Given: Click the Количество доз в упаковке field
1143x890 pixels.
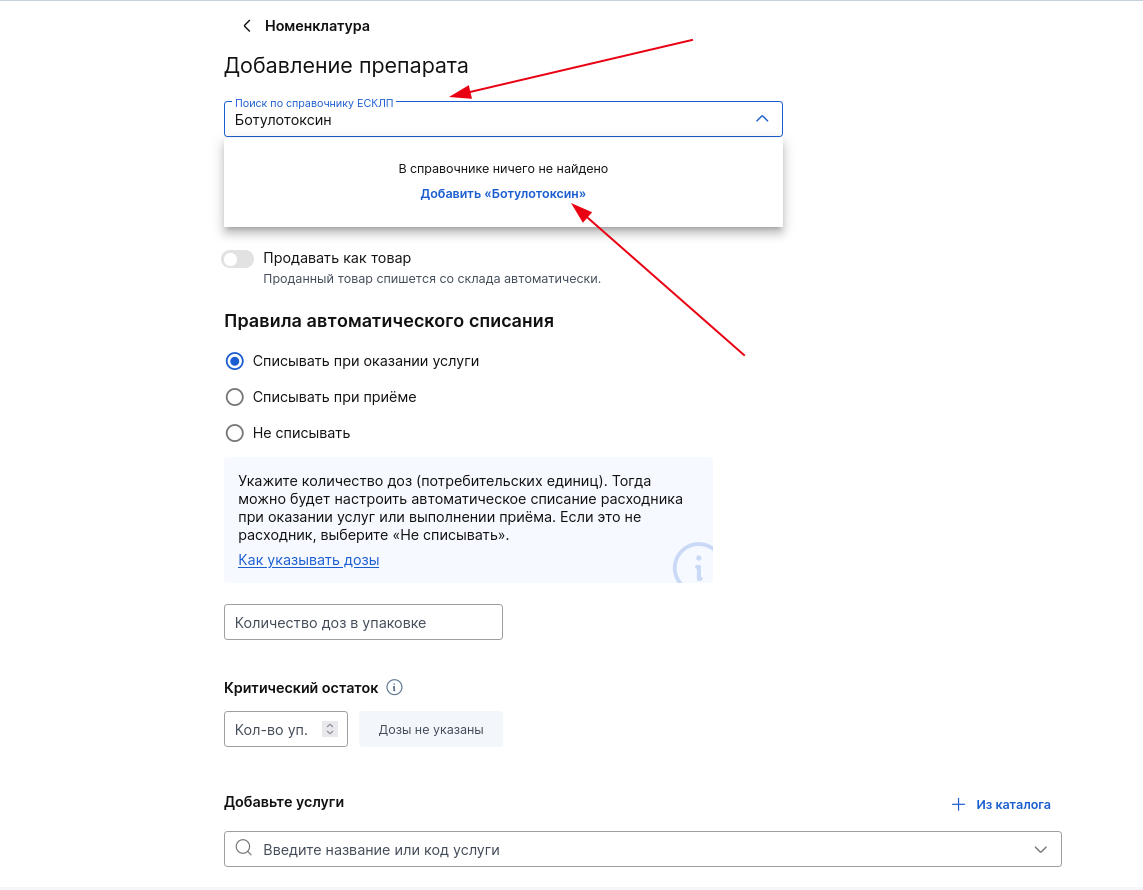Looking at the screenshot, I should 363,622.
